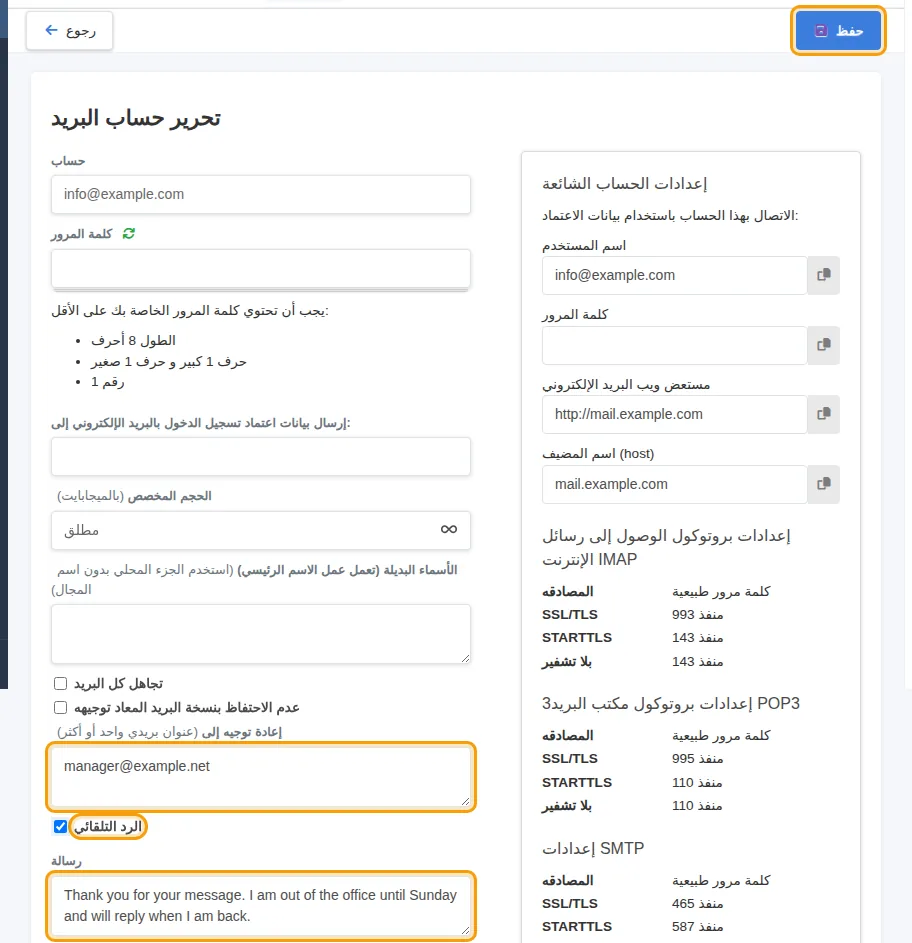This screenshot has height=943, width=912.
Task: Copy the webmail URL http://mail.example.com
Action: (824, 414)
